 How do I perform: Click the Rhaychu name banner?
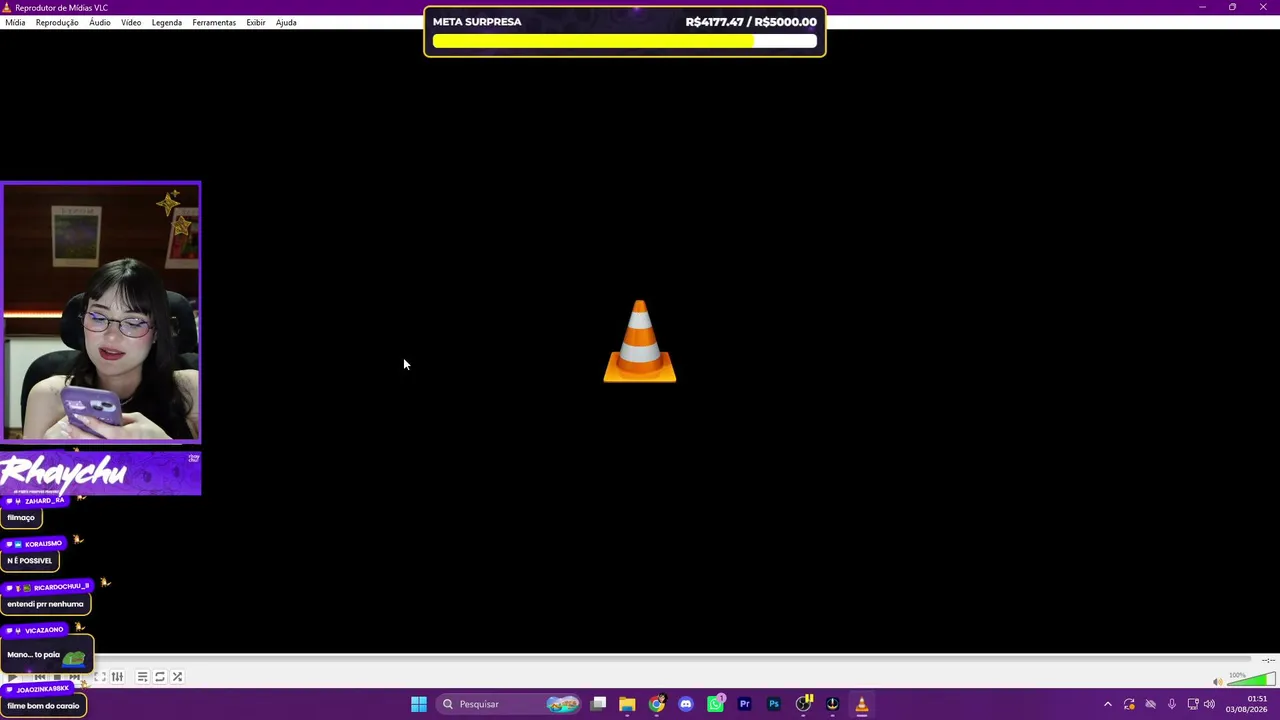[101, 474]
